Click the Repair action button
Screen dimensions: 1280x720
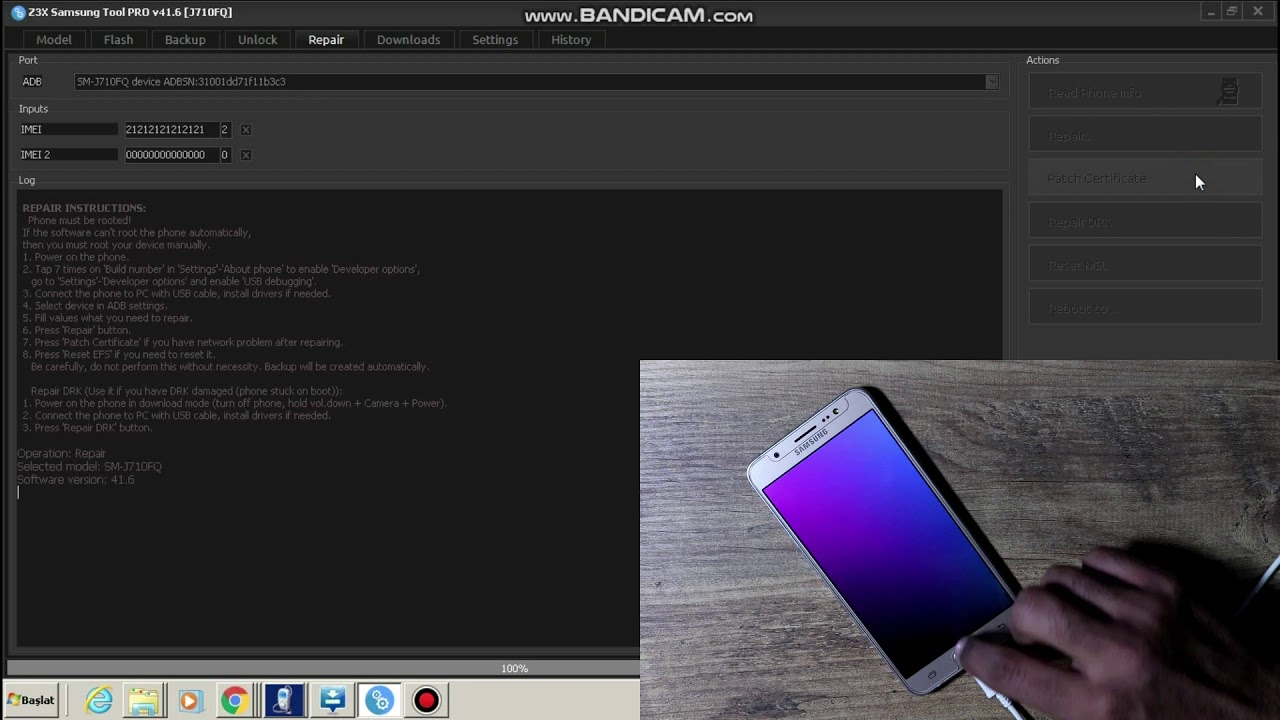click(x=1145, y=136)
